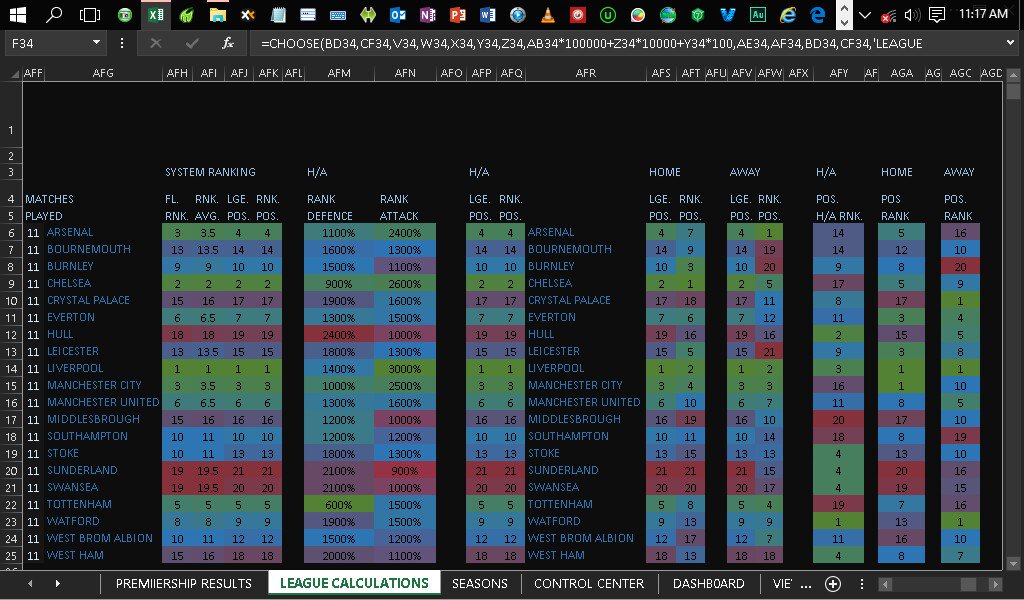This screenshot has height=600, width=1024.
Task: Launch Word from the taskbar
Action: coord(488,14)
